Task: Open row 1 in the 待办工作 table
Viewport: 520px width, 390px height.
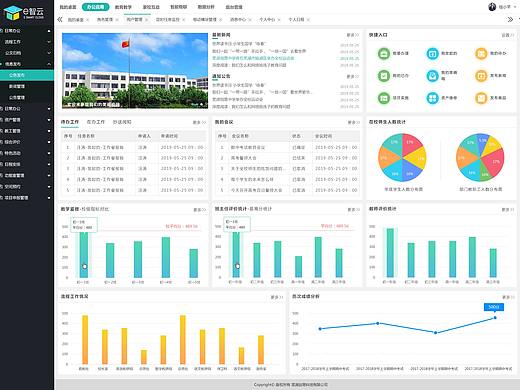Action: [x=133, y=147]
